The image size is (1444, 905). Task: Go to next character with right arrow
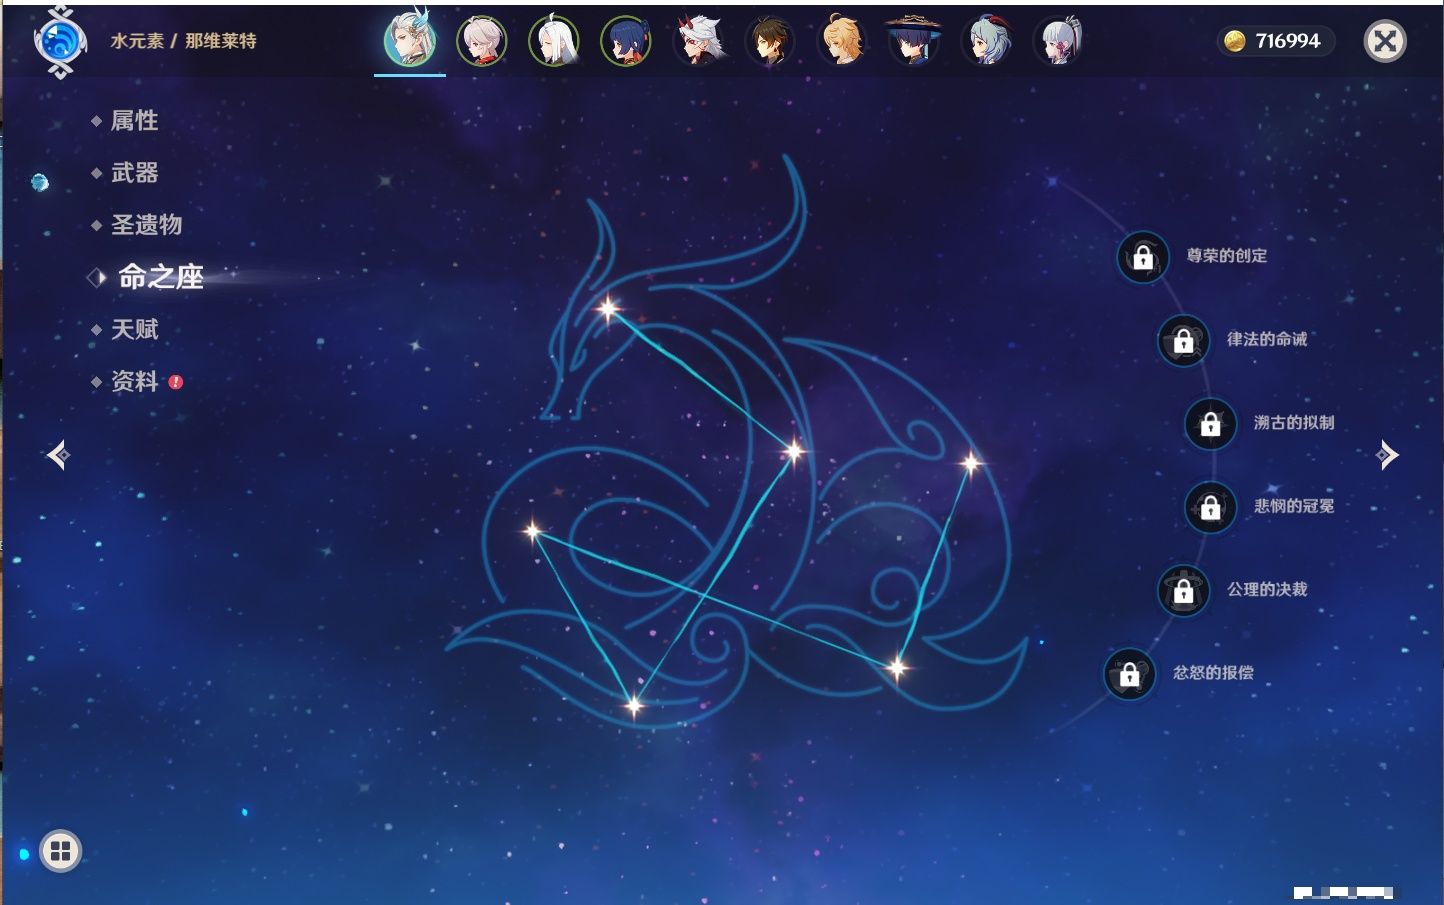coord(1387,455)
